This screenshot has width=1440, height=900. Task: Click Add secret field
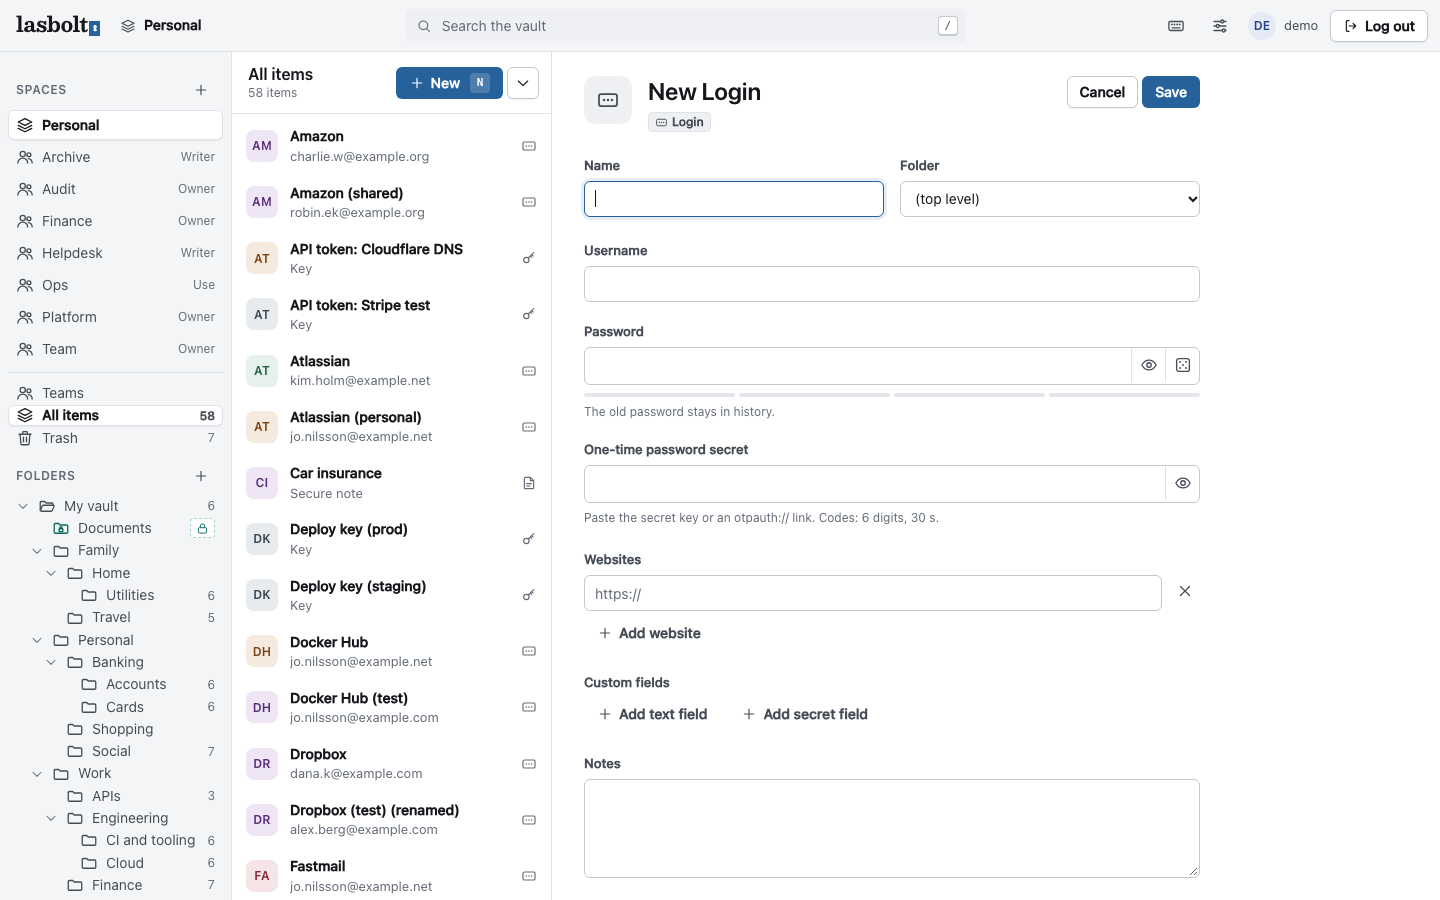pos(805,714)
